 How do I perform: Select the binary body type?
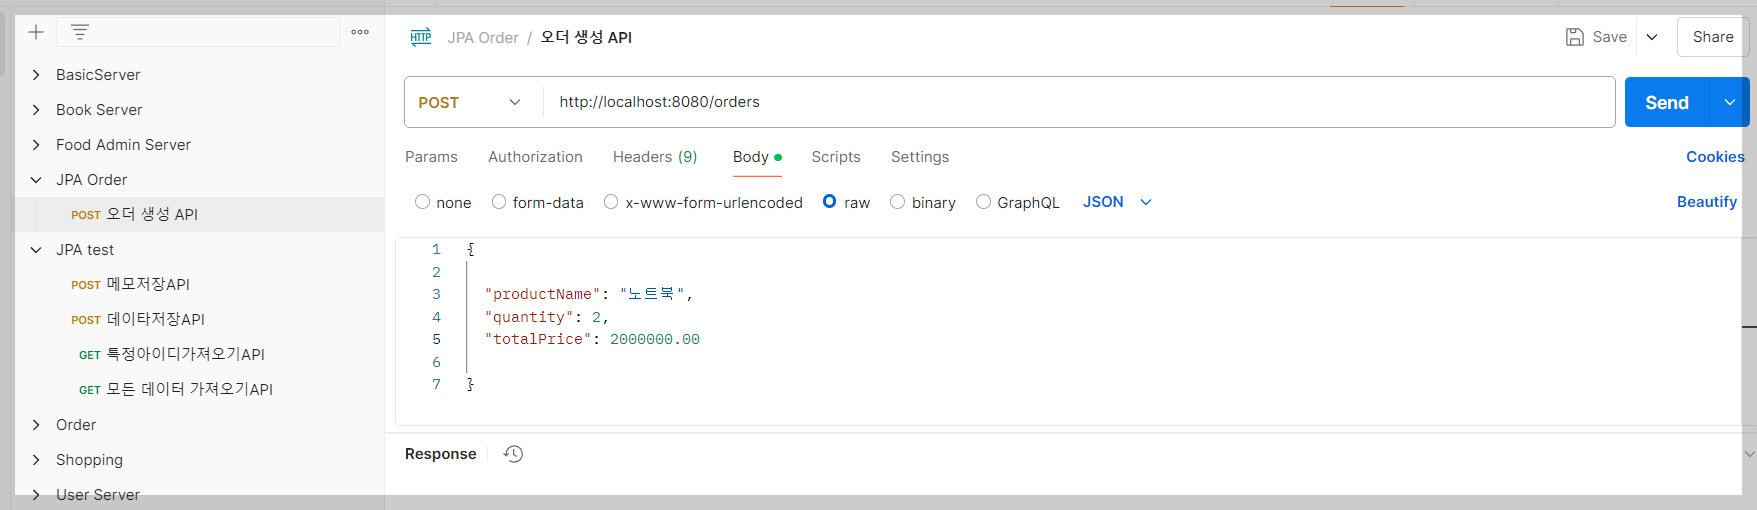pos(898,202)
